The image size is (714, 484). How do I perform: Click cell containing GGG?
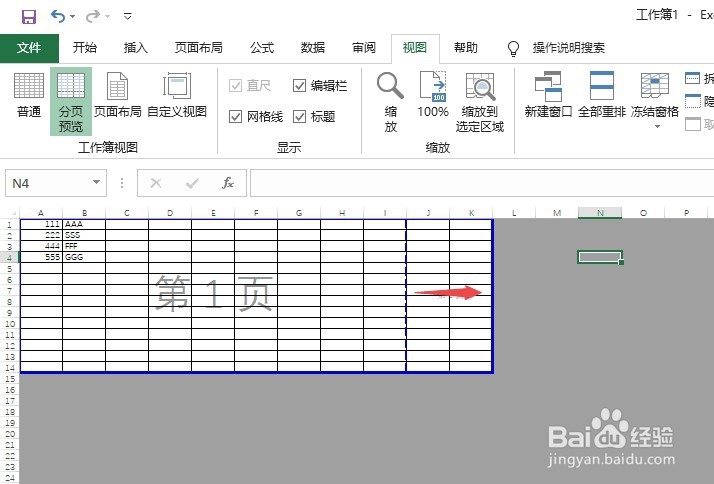84,257
